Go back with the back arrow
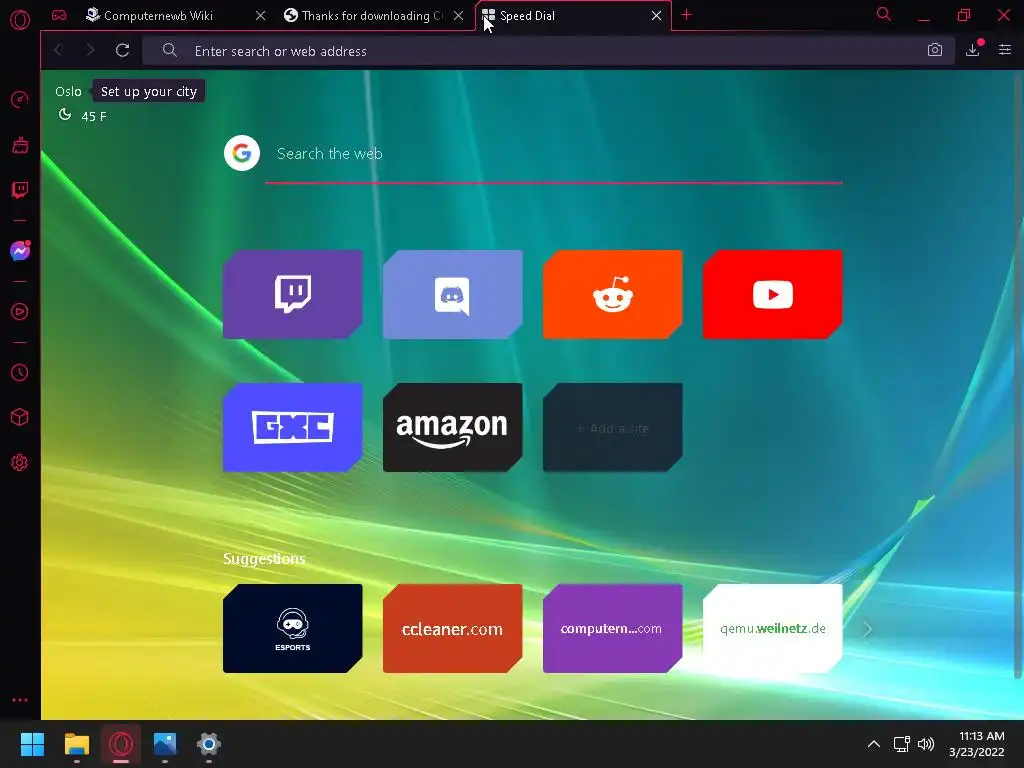 pos(58,50)
